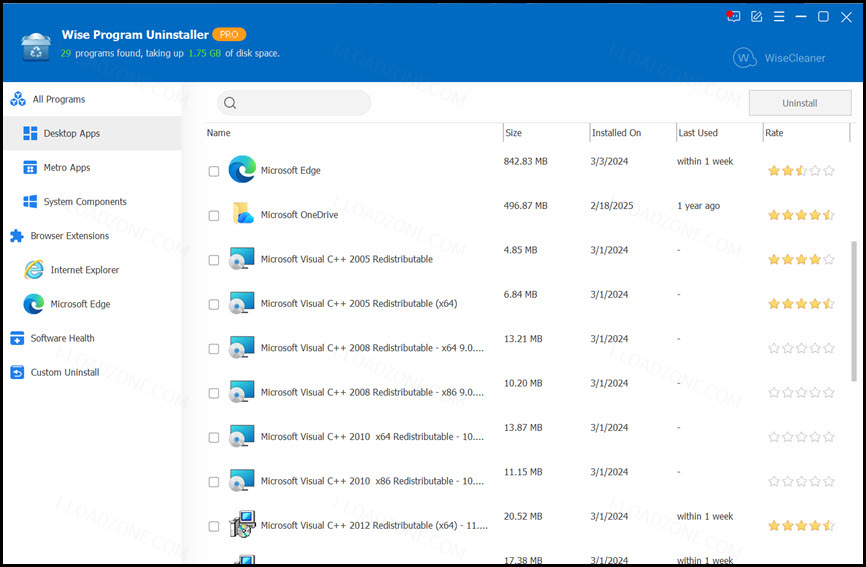Open the hamburger menu in title bar
866x567 pixels.
(x=779, y=17)
